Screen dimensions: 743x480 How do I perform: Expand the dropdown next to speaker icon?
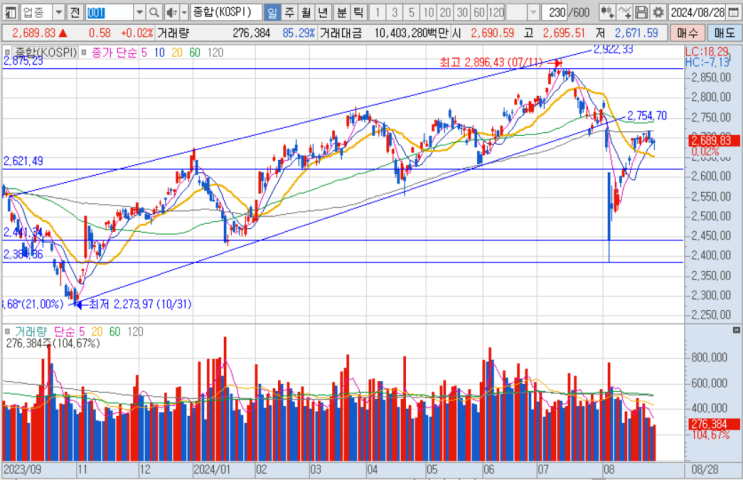coord(184,12)
